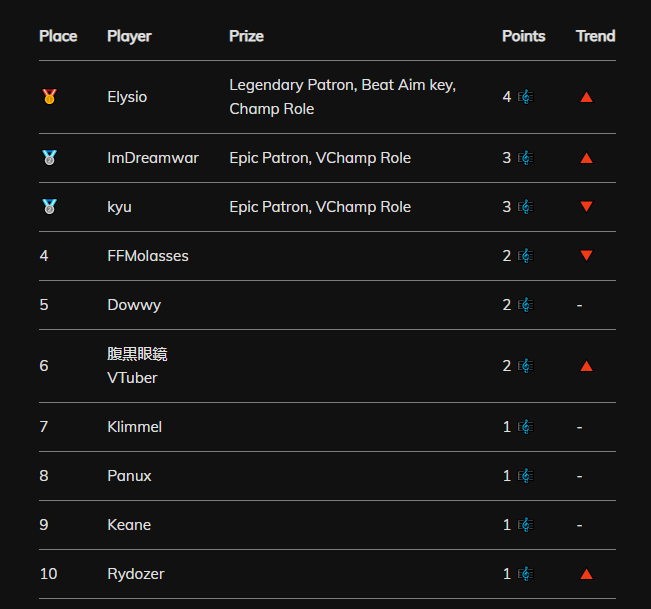Click the up trend arrow for Rydozer

(x=586, y=574)
